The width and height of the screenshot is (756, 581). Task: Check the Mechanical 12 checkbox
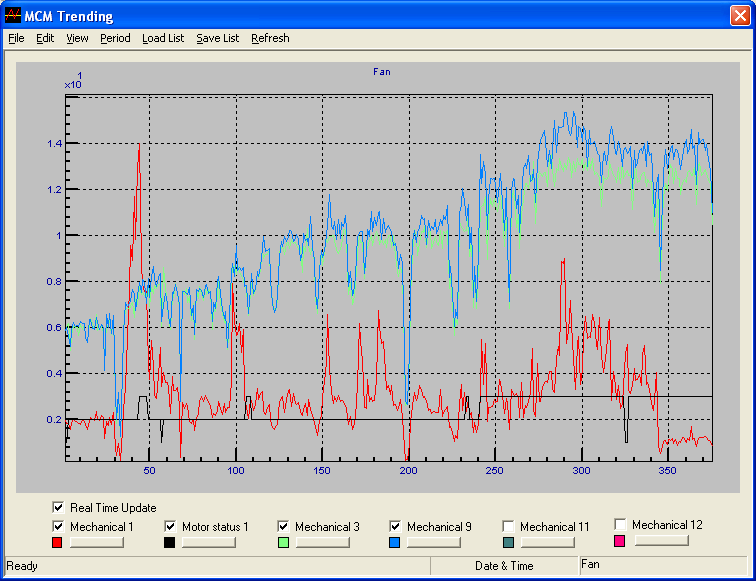pos(621,524)
